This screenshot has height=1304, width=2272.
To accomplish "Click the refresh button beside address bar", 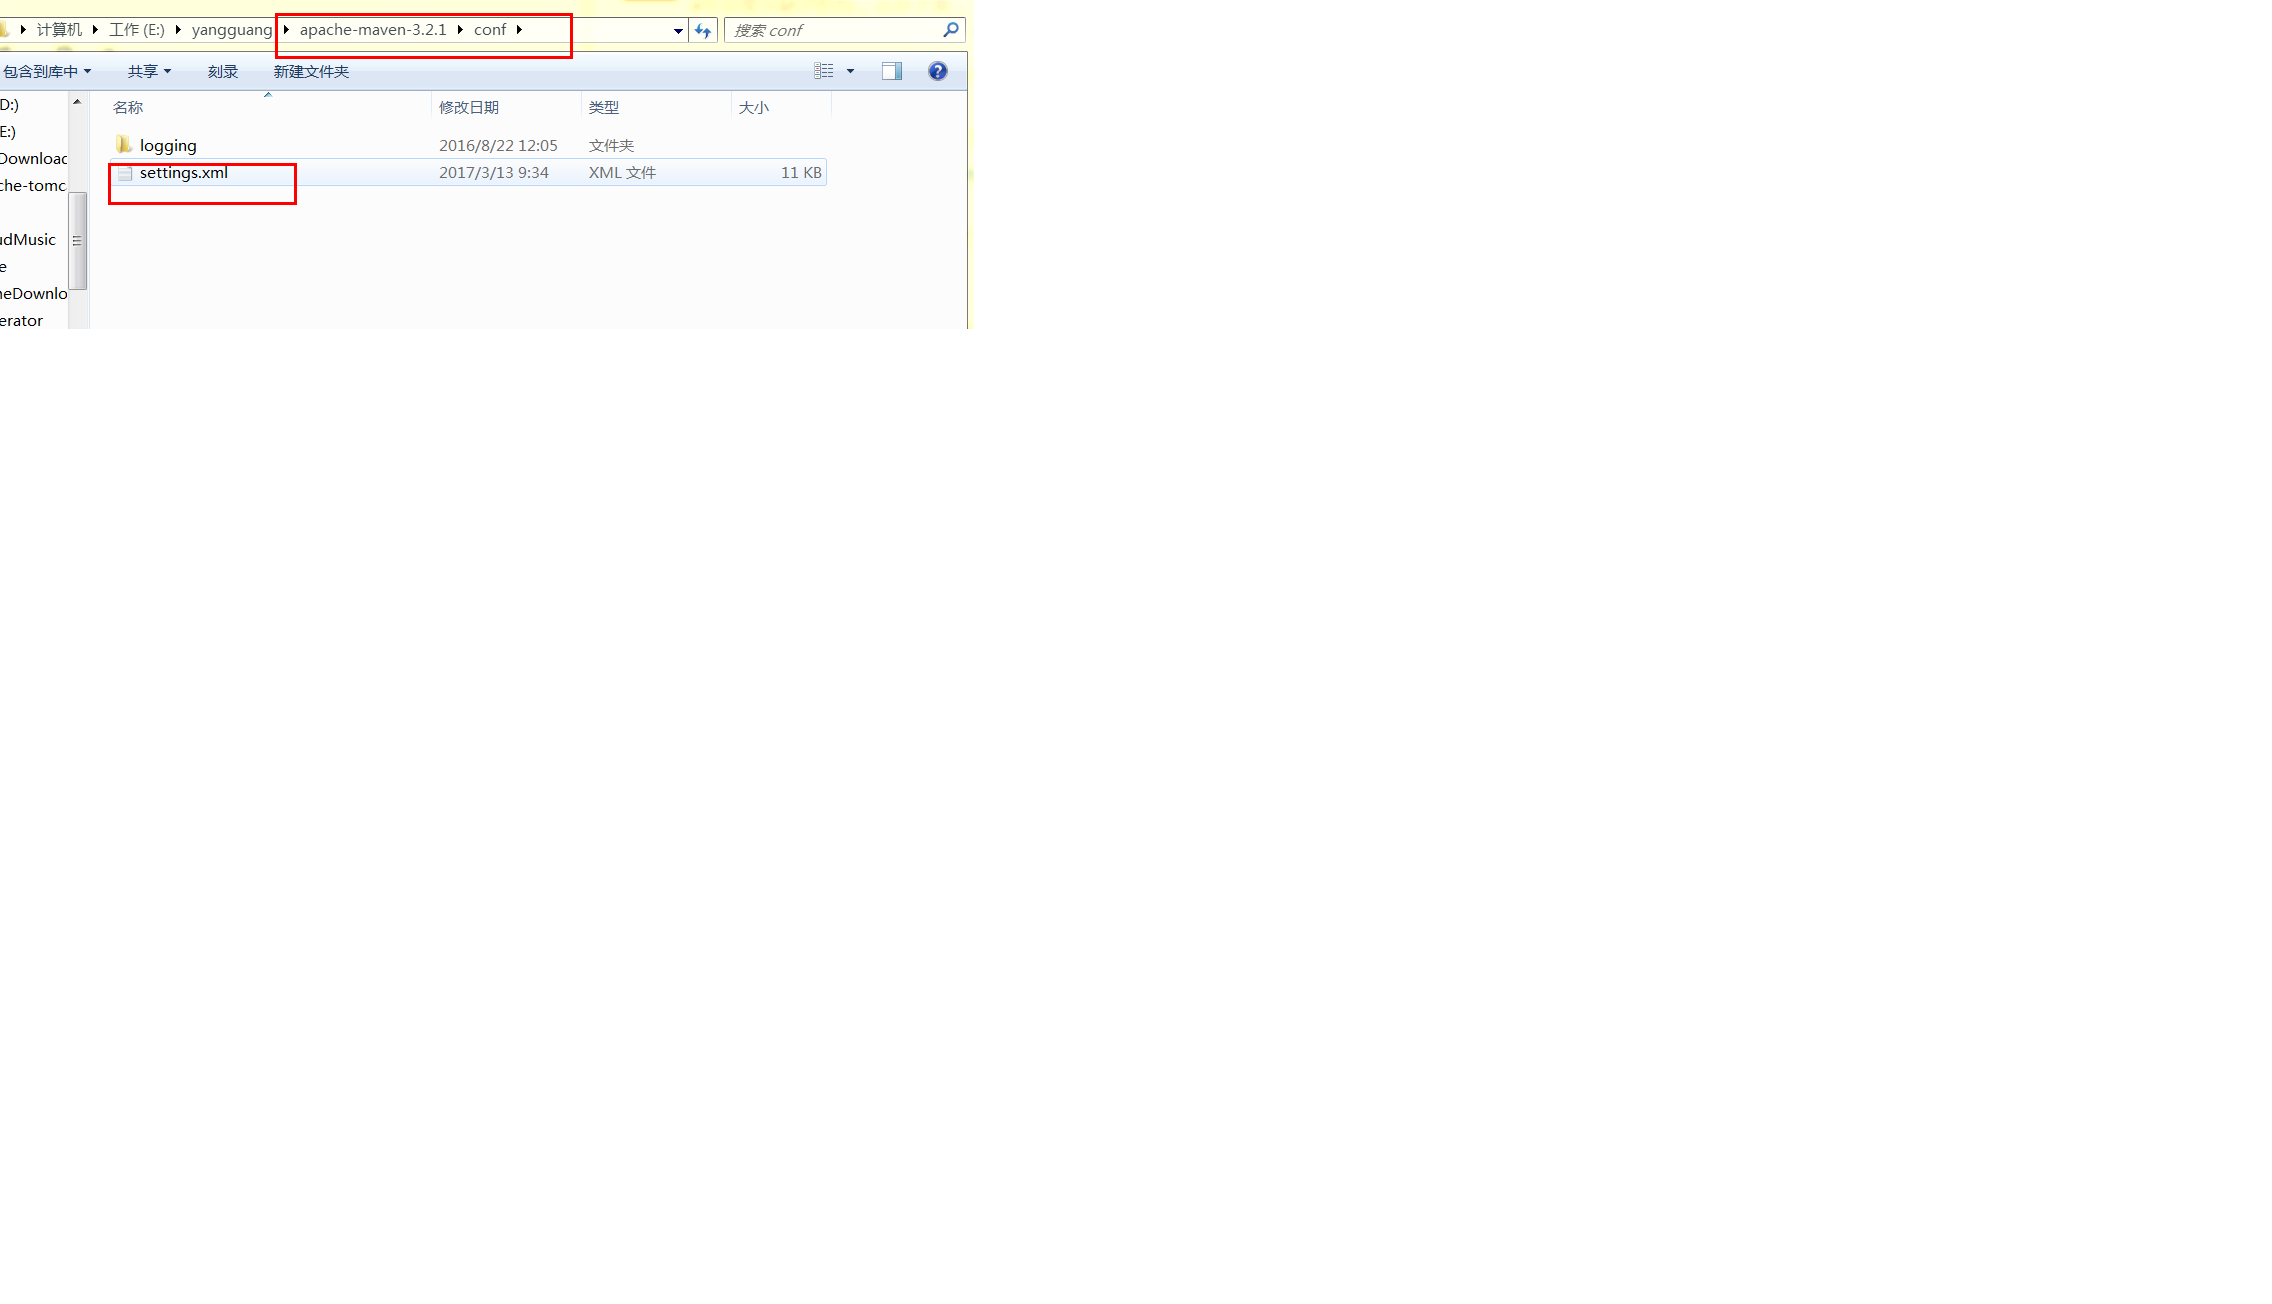I will 703,31.
